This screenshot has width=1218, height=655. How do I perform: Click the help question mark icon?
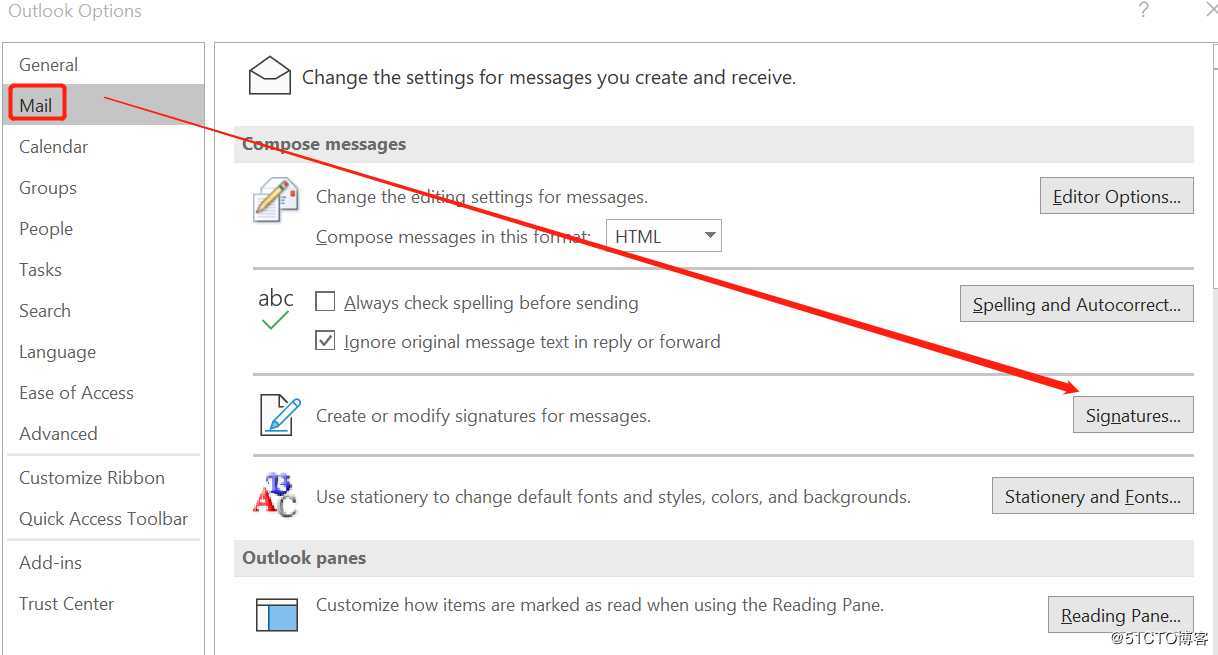1143,10
